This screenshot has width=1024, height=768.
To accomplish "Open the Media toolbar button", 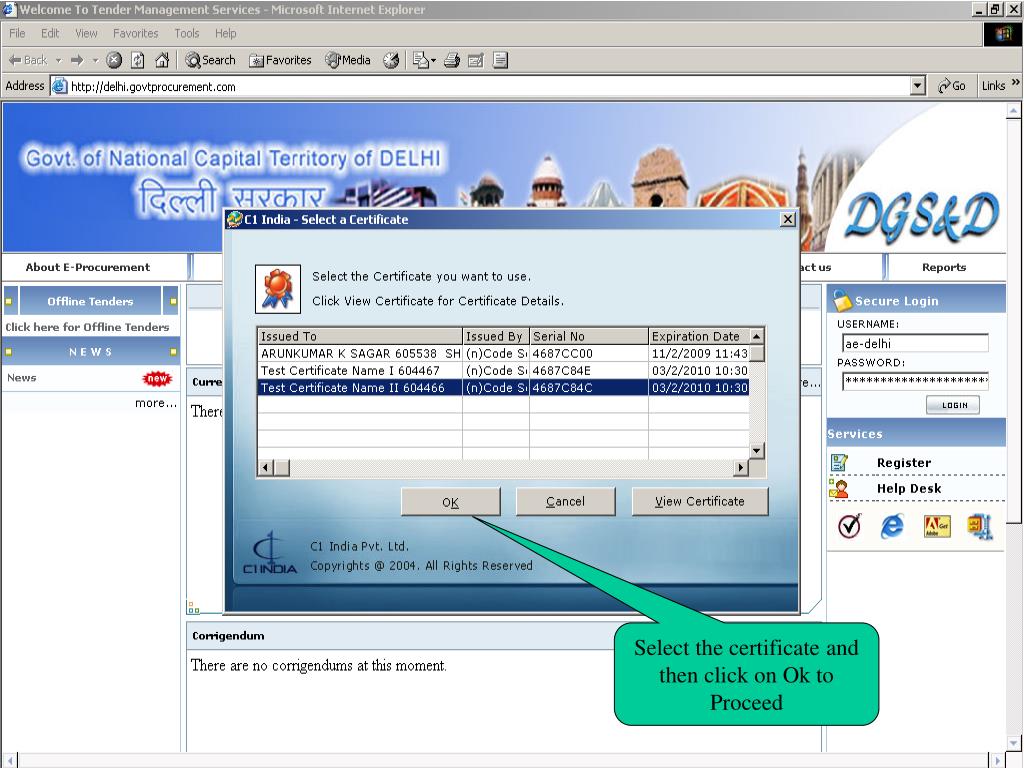I will tap(348, 60).
